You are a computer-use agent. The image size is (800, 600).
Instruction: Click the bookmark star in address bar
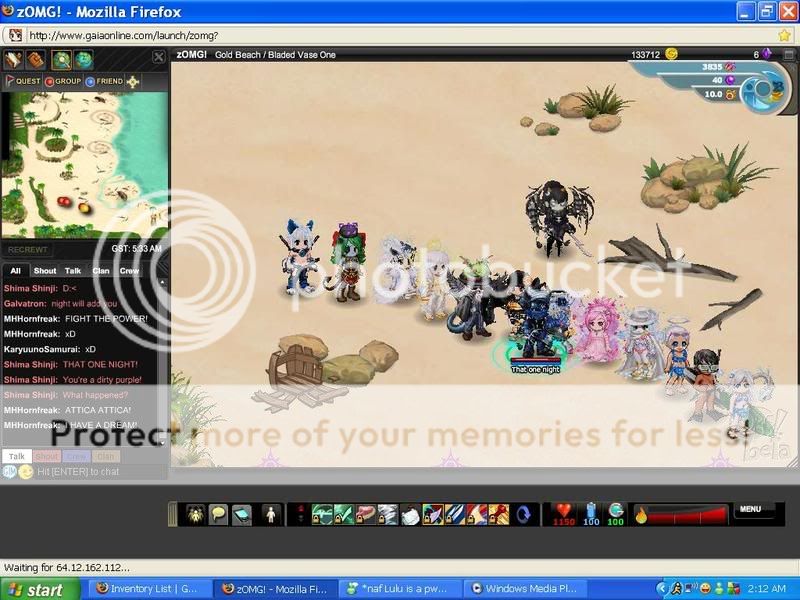[x=785, y=35]
